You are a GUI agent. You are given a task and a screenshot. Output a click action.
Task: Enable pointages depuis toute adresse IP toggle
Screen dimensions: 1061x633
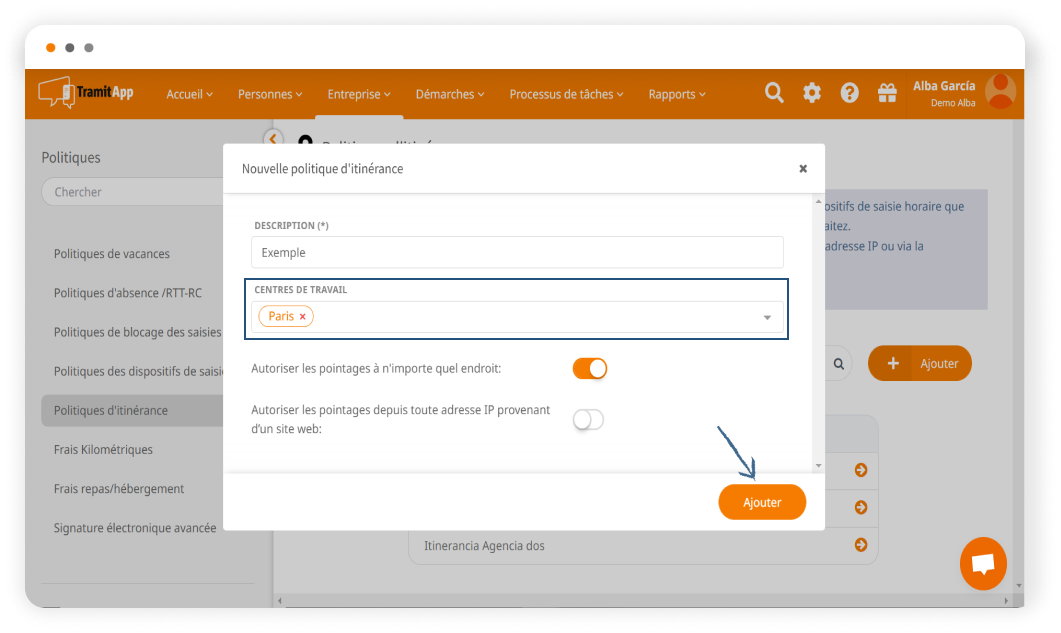588,420
